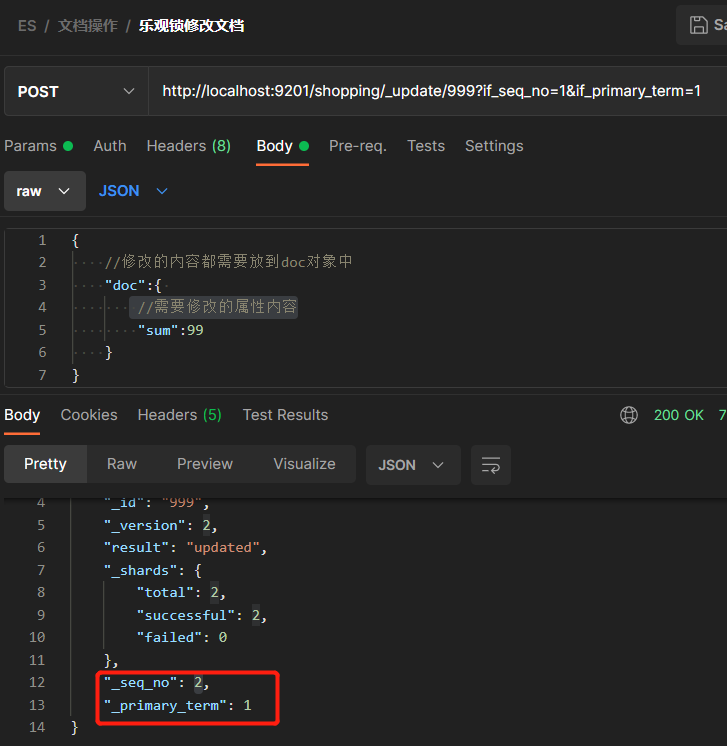
Task: Click the request URL input field
Action: (x=438, y=91)
